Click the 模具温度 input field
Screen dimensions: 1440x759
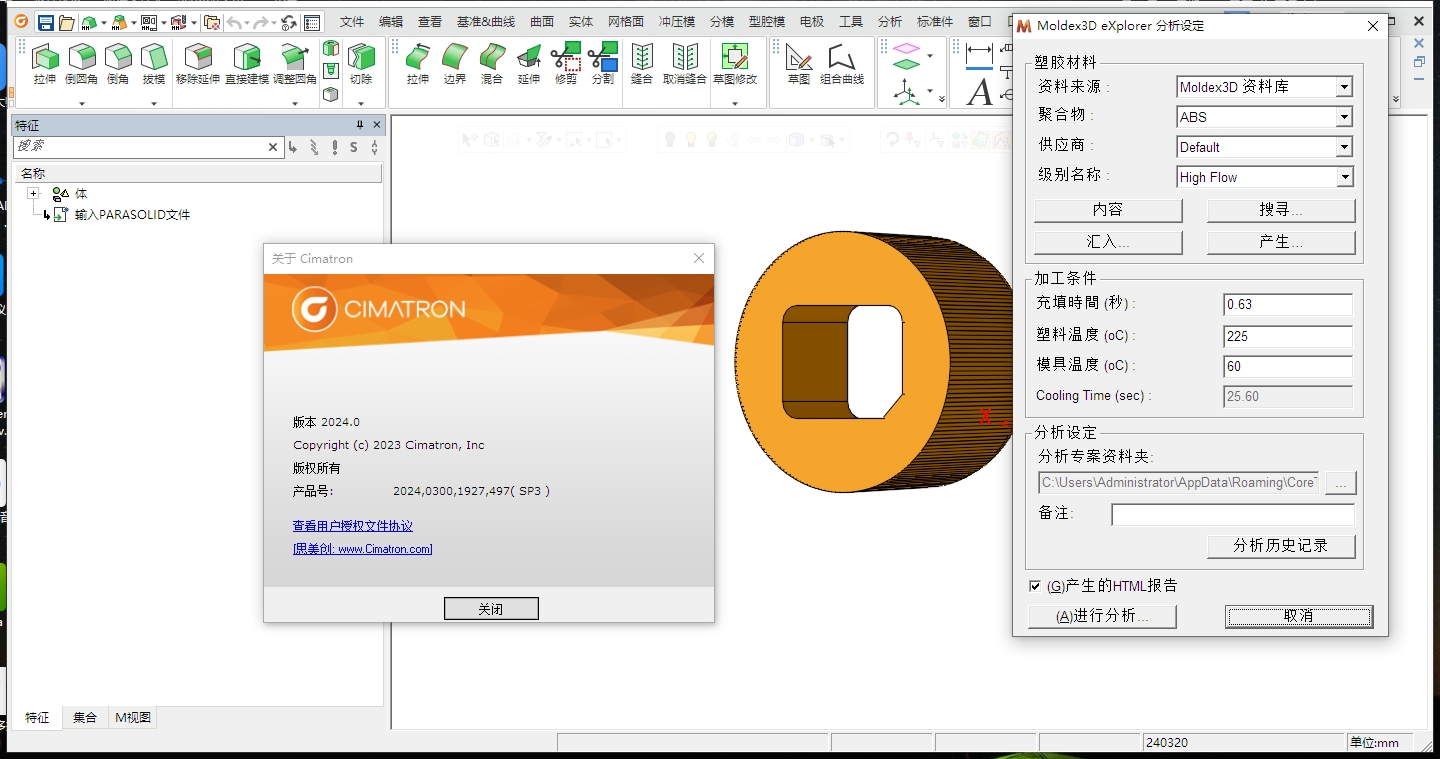pyautogui.click(x=1288, y=367)
